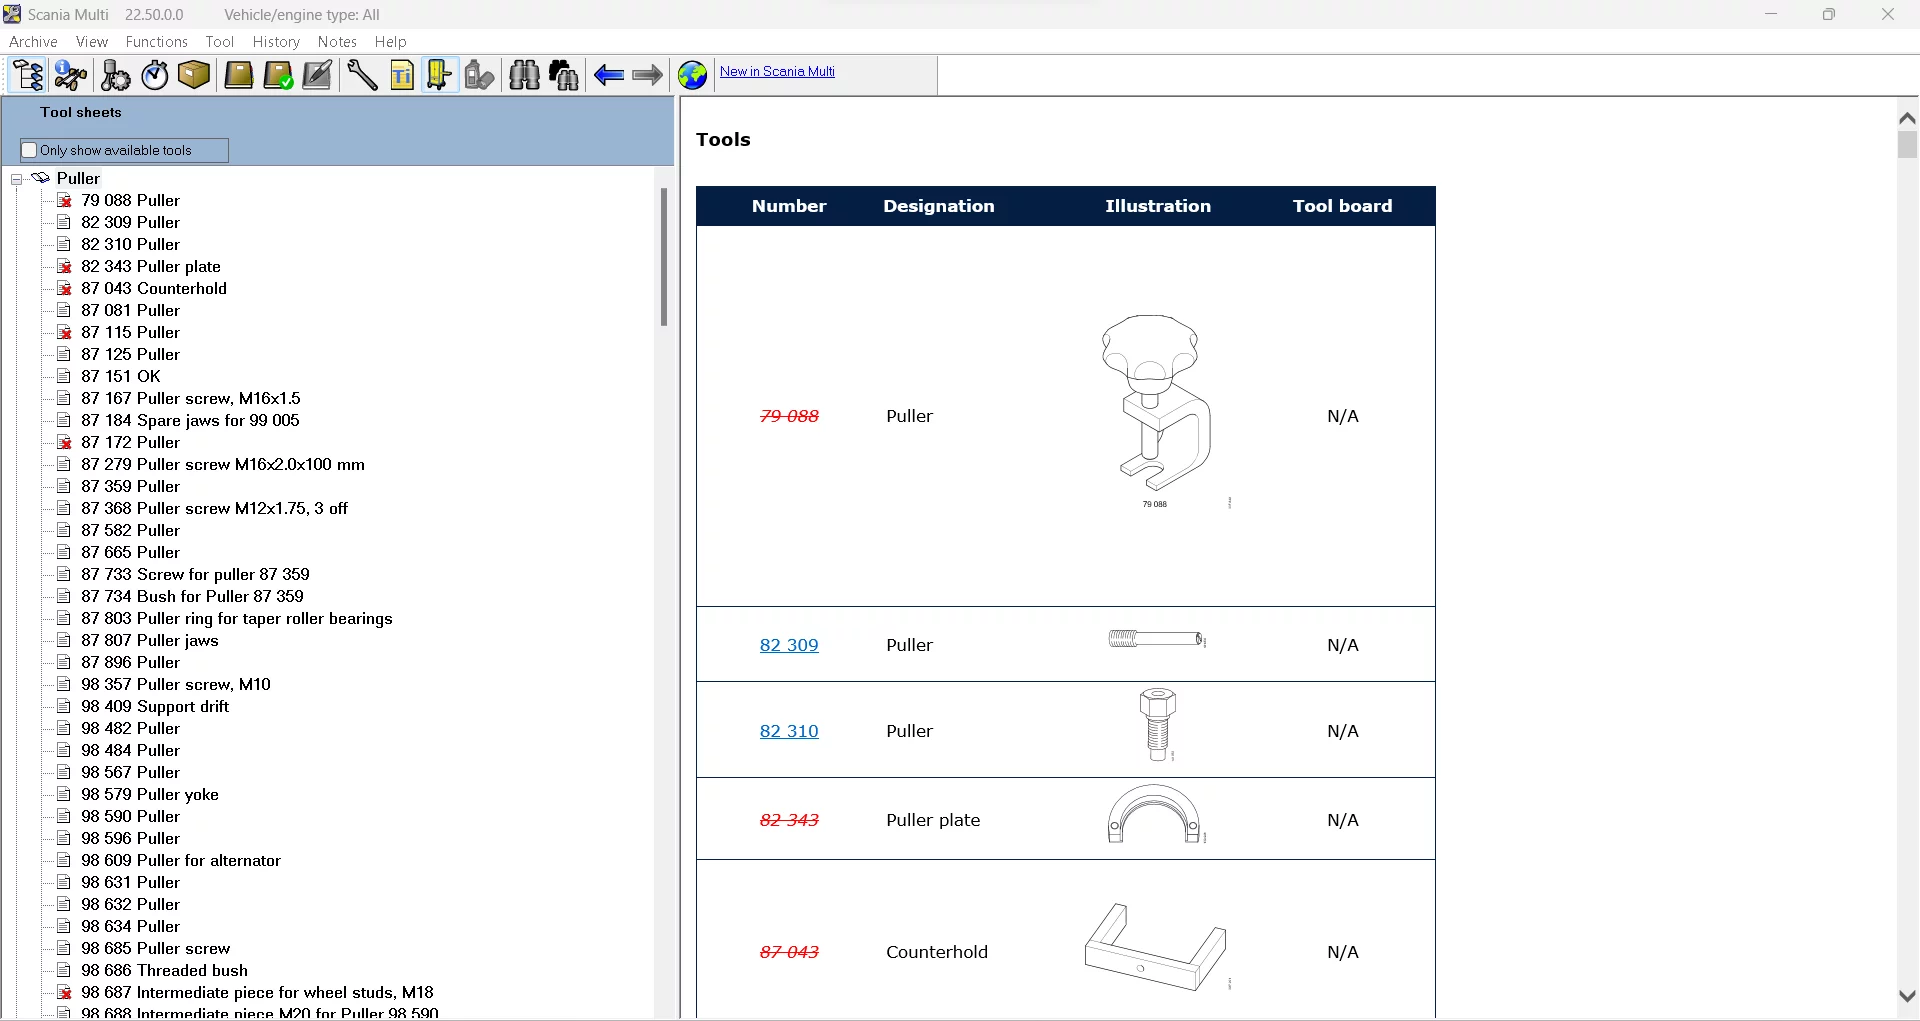Click the yellow Ti document icon

tap(402, 75)
